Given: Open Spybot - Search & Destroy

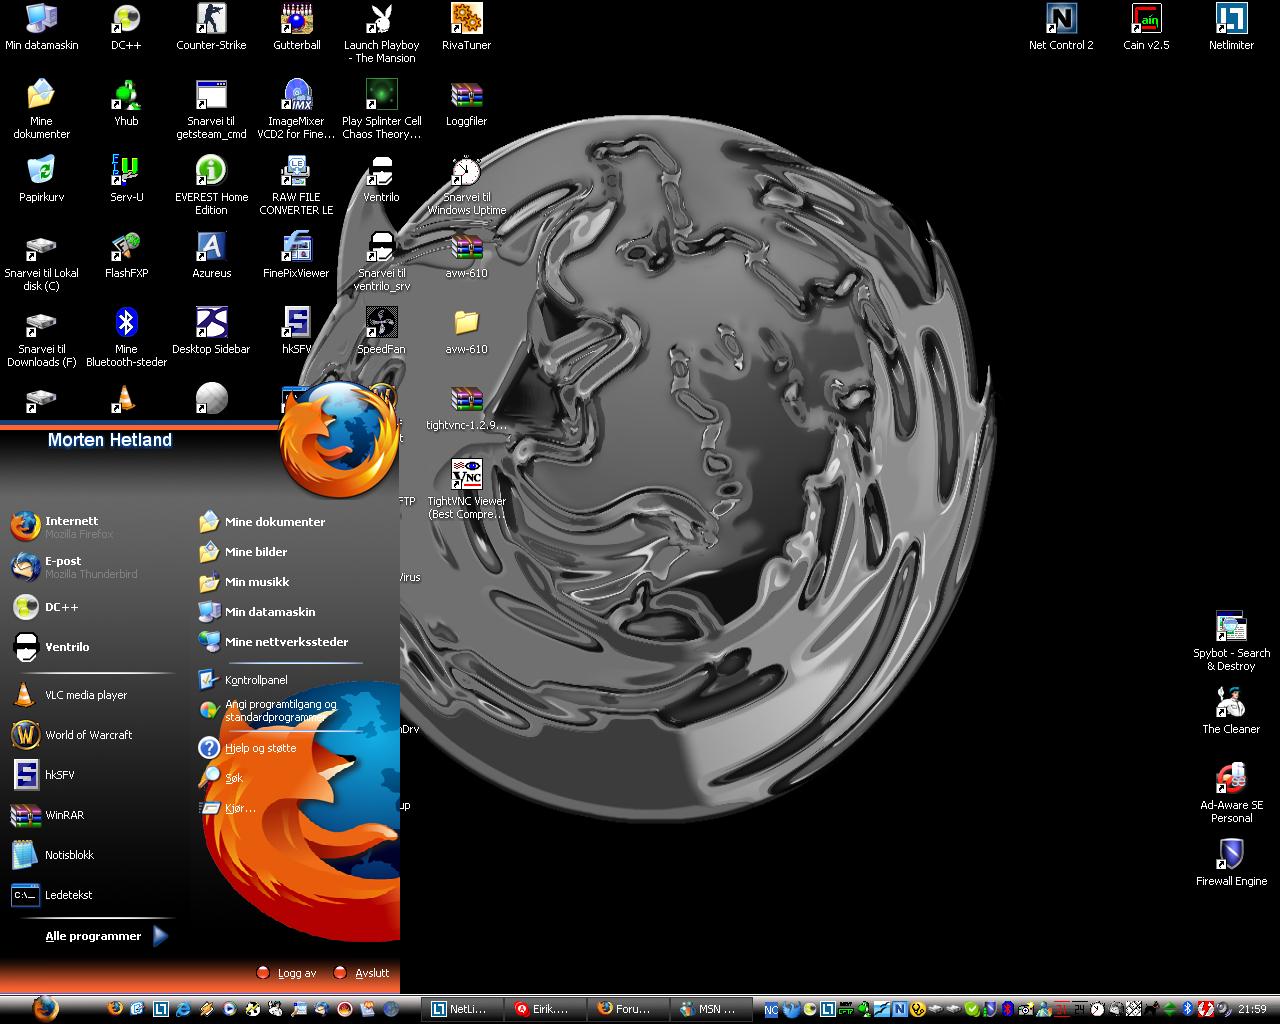Looking at the screenshot, I should [x=1231, y=641].
